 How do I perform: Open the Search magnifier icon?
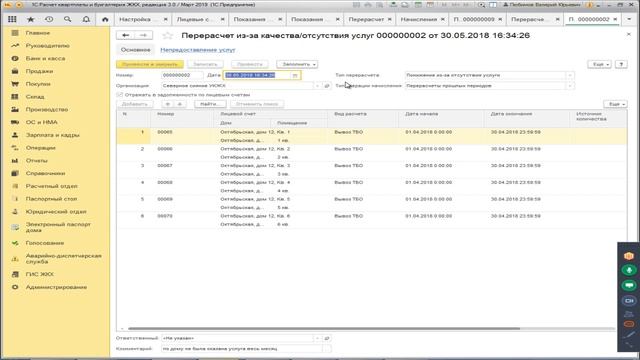[67, 19]
